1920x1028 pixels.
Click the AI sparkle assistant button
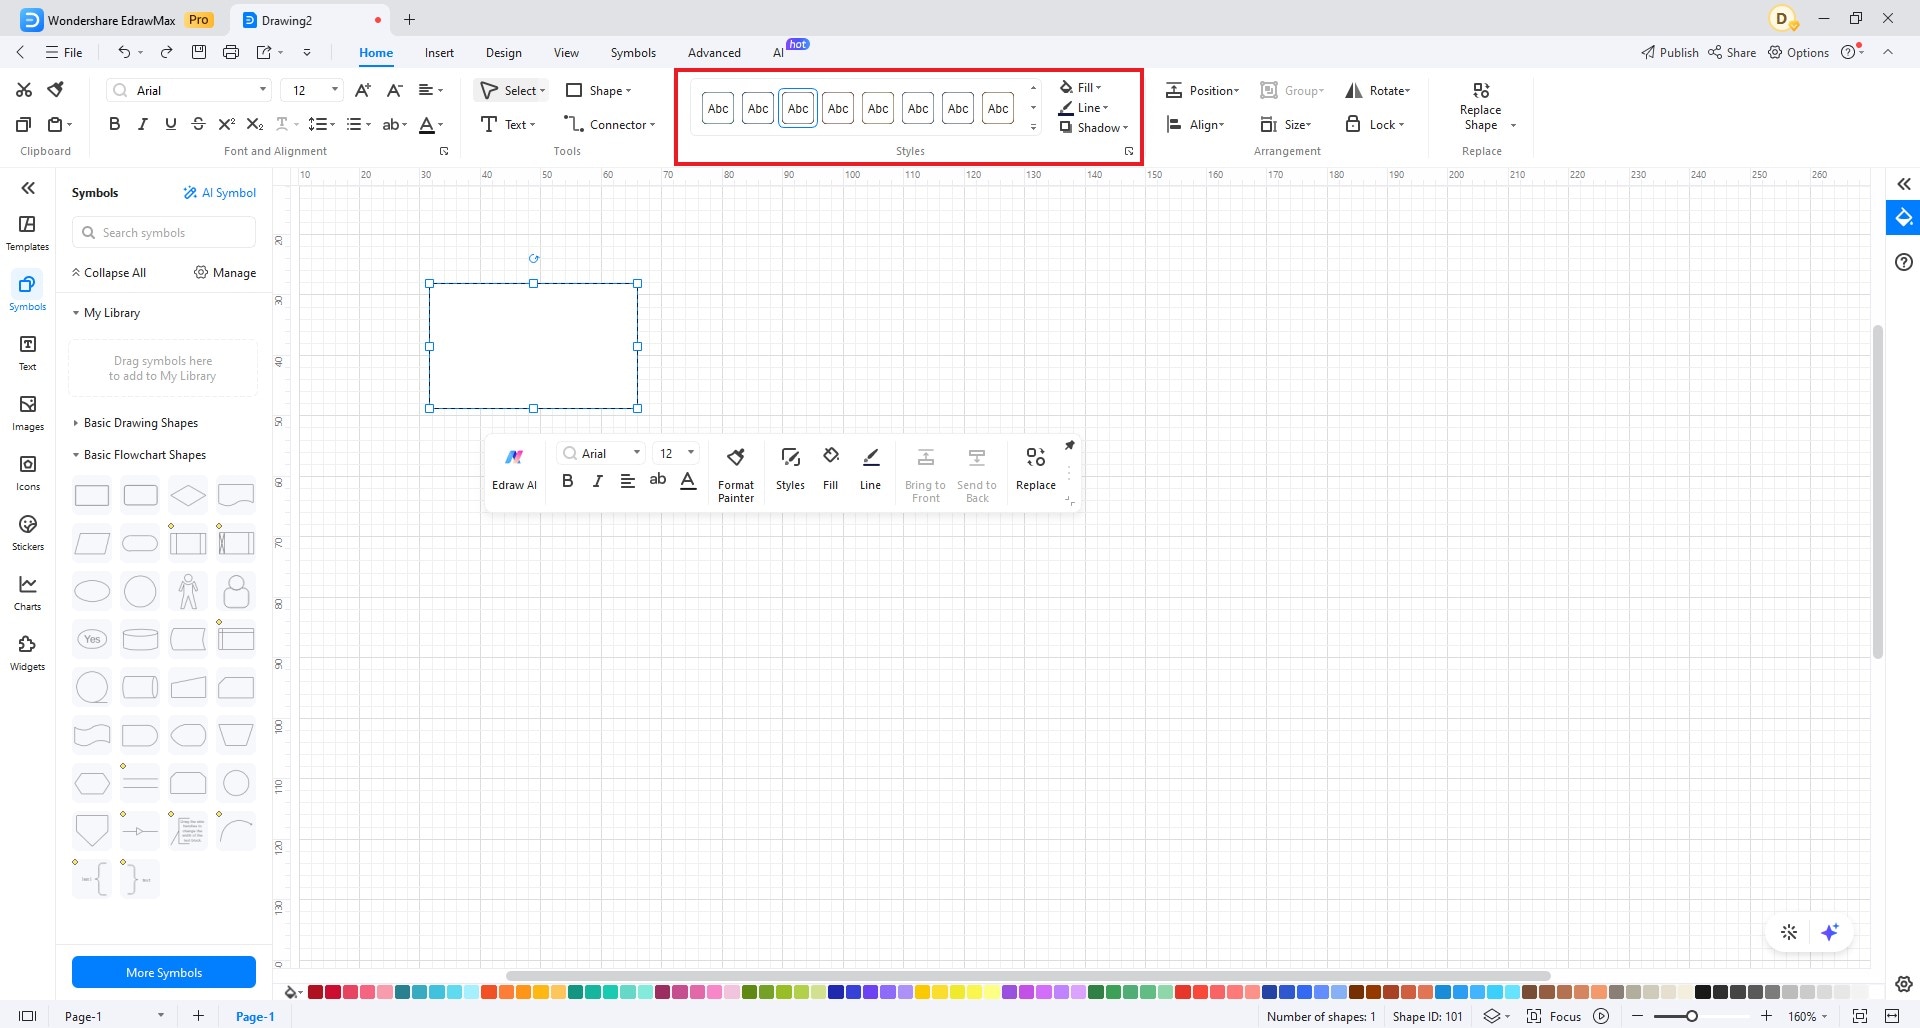click(1830, 932)
